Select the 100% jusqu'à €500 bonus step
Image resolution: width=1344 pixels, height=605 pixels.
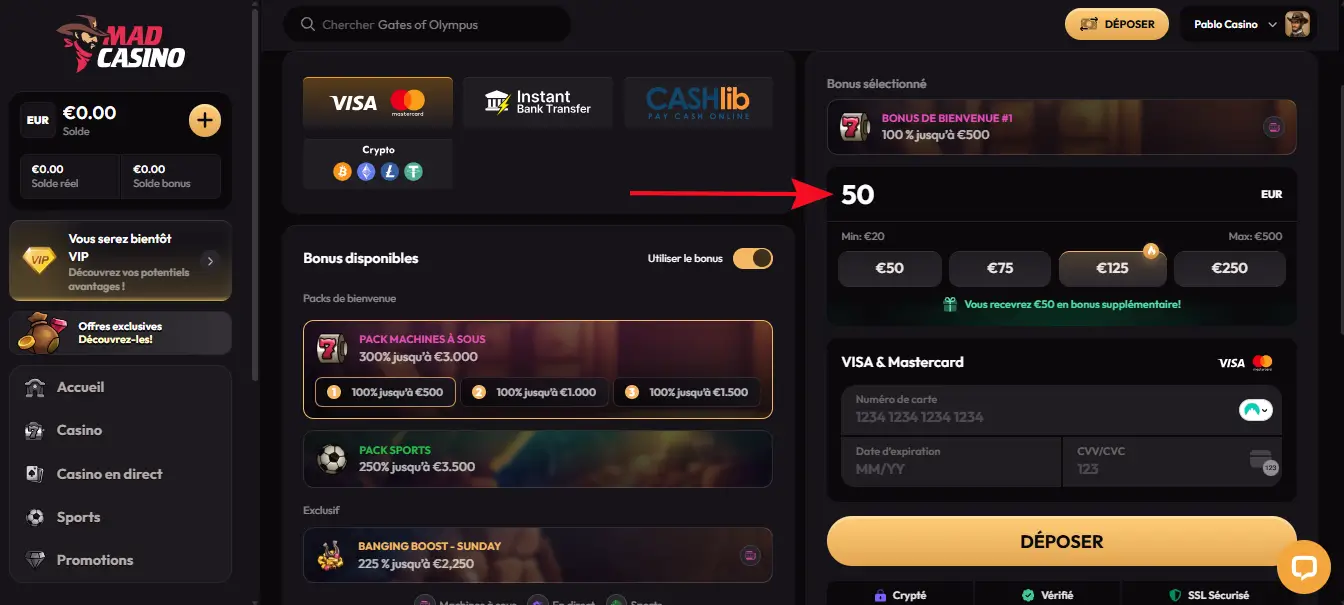tap(386, 392)
